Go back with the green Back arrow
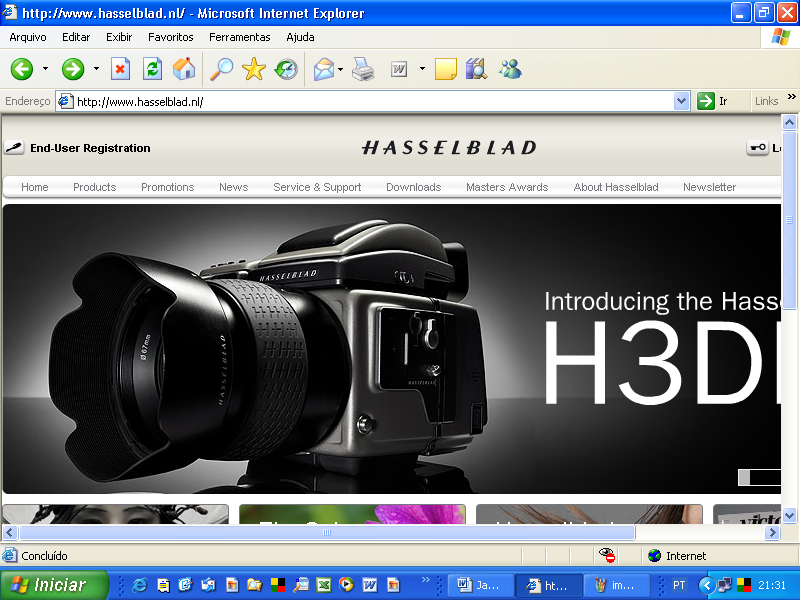 pos(22,69)
